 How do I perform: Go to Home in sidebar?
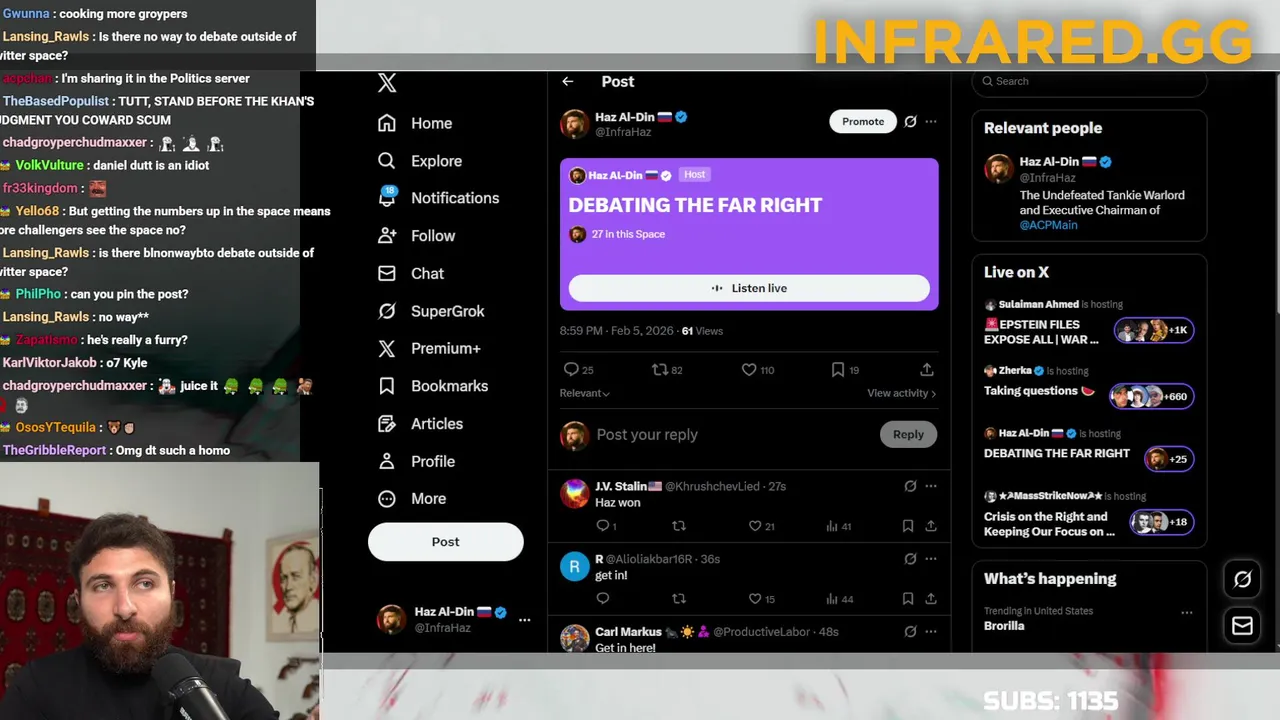coord(415,123)
